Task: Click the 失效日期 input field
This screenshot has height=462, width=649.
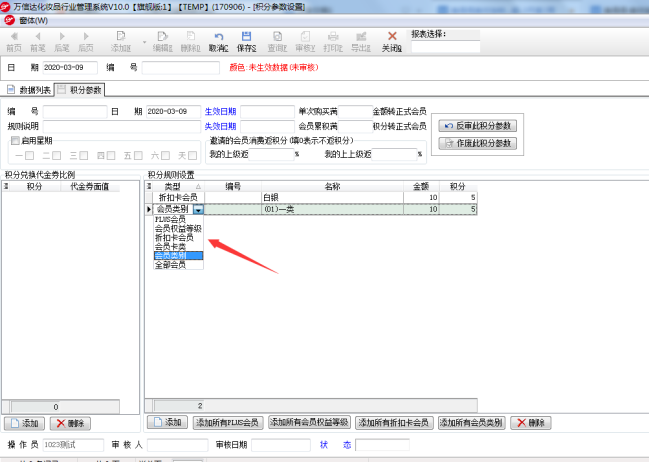Action: (x=267, y=126)
